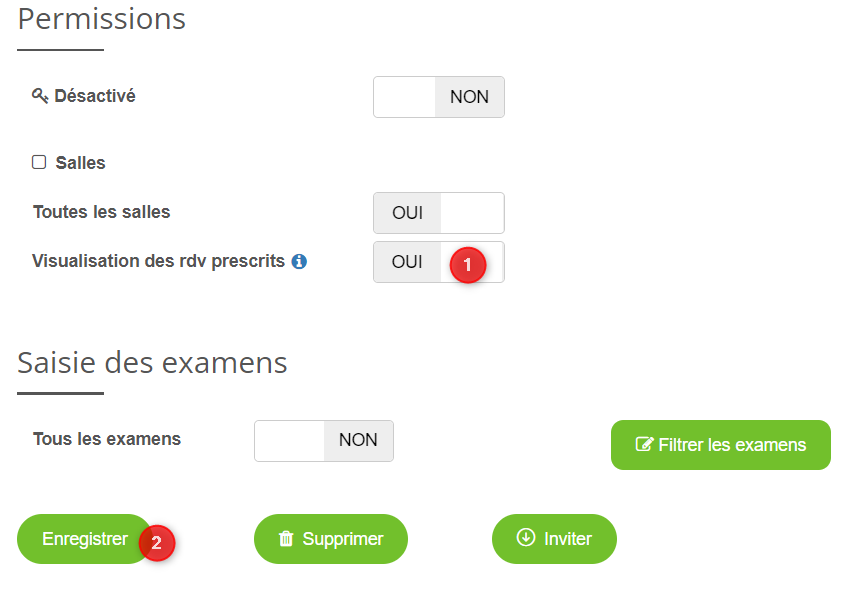This screenshot has height=608, width=848.
Task: Enable the Tous les examens toggle
Action: tap(323, 441)
